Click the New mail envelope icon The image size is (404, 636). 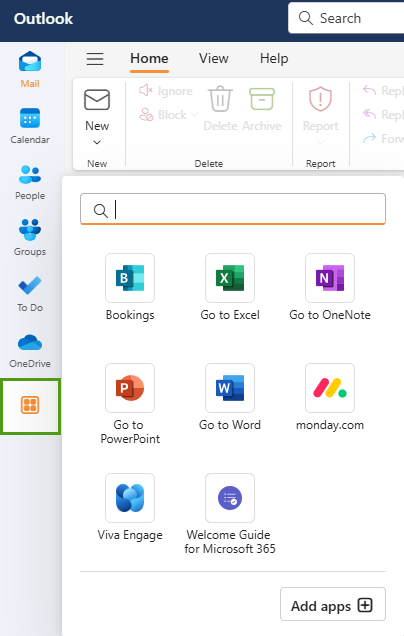[x=97, y=100]
